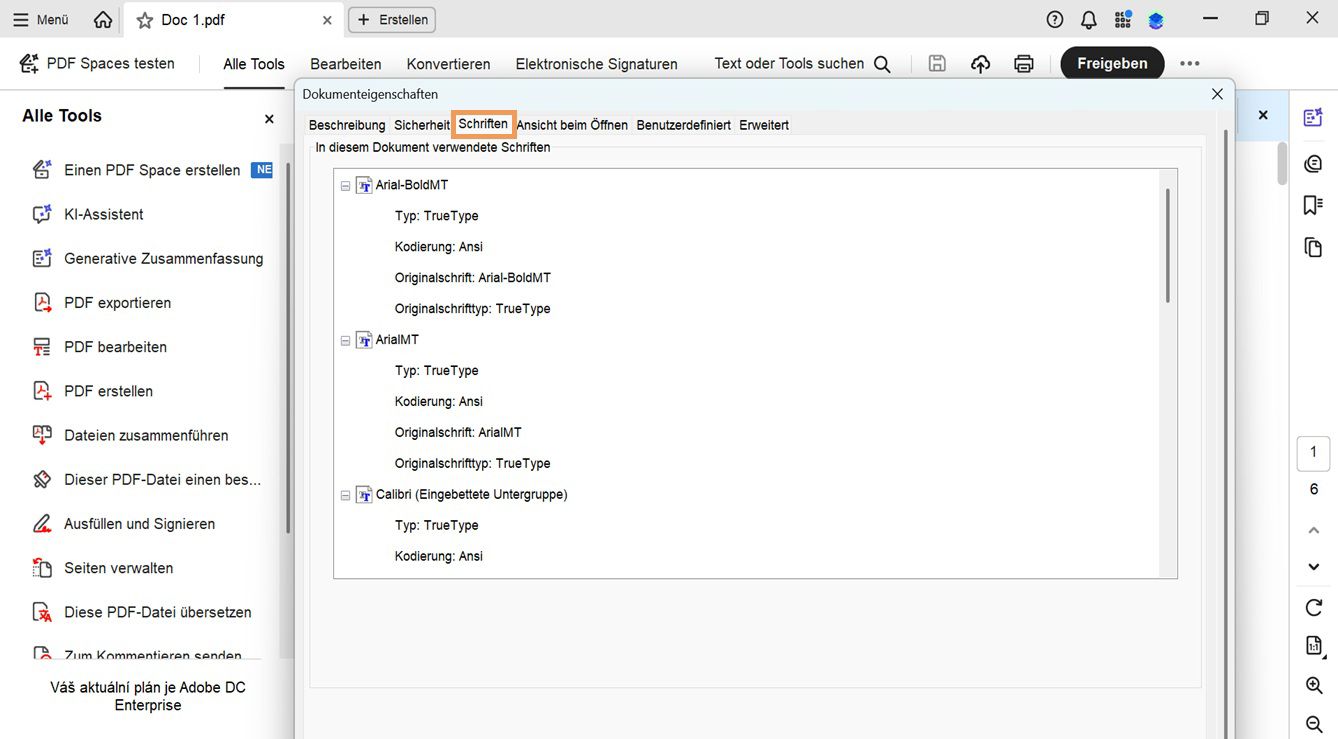This screenshot has width=1338, height=739.
Task: Save the file with the diskette icon
Action: pos(937,64)
